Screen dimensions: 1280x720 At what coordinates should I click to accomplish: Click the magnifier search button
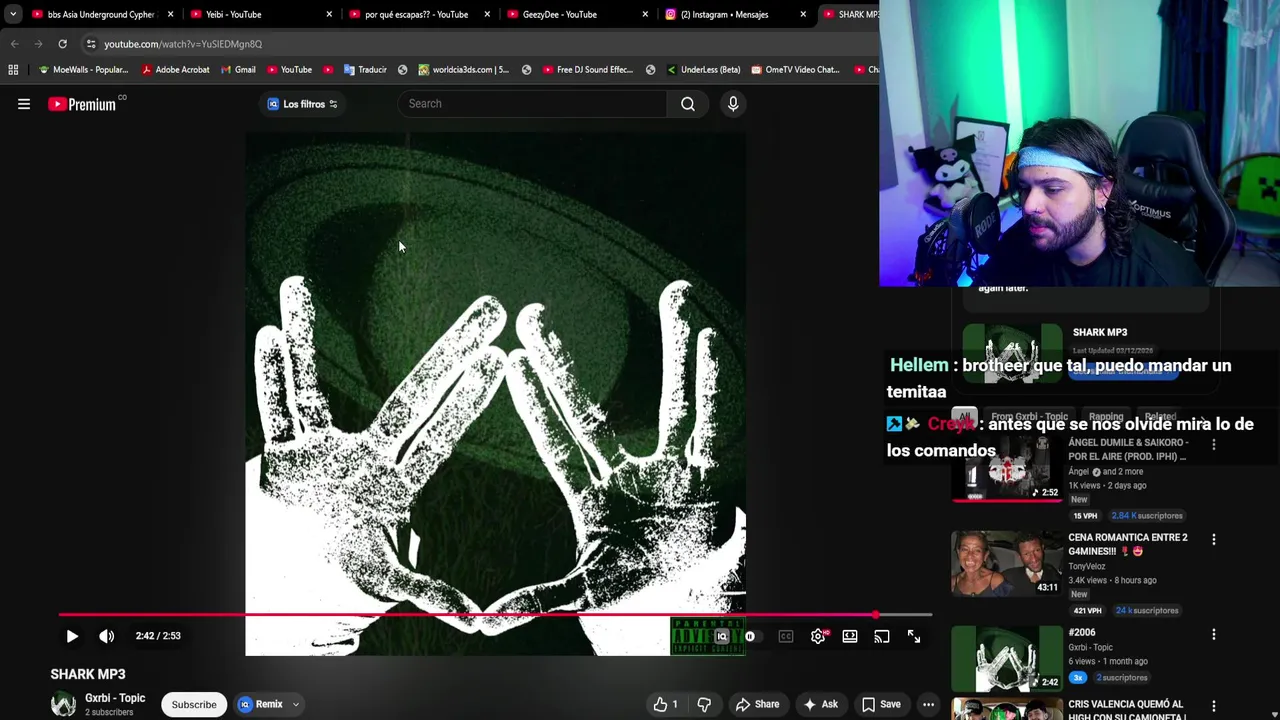688,104
